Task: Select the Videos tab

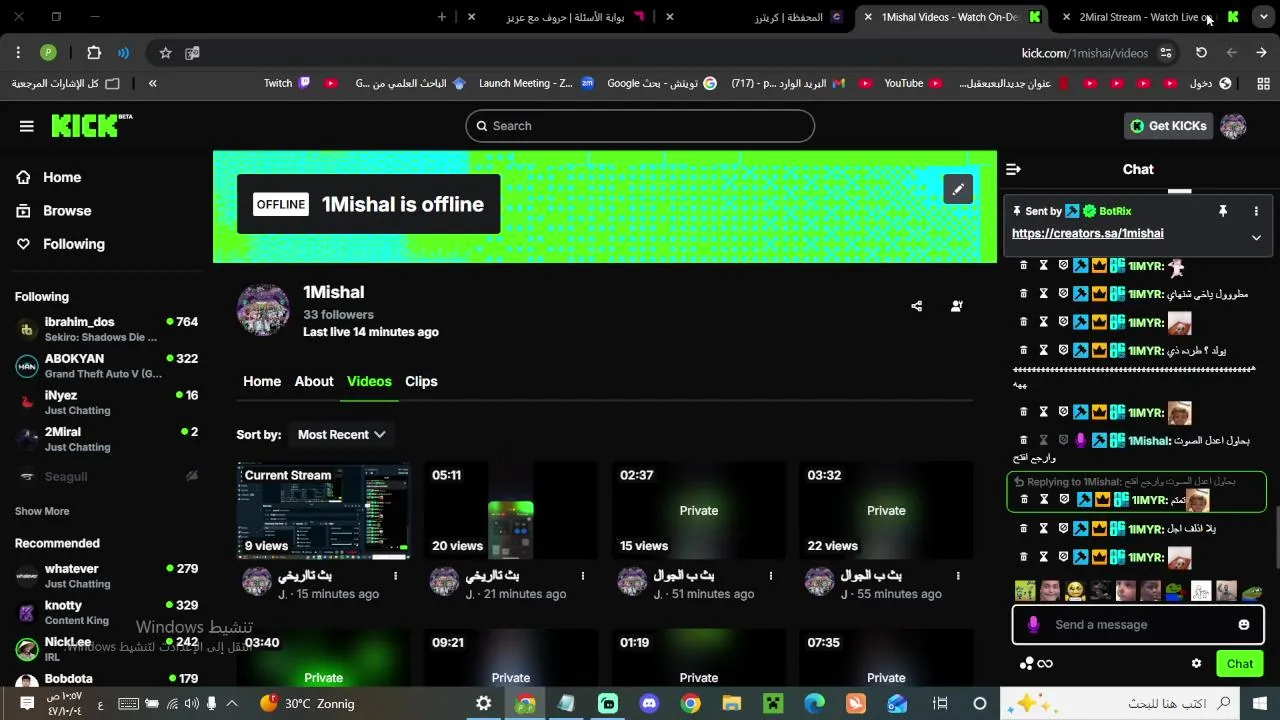Action: (369, 381)
